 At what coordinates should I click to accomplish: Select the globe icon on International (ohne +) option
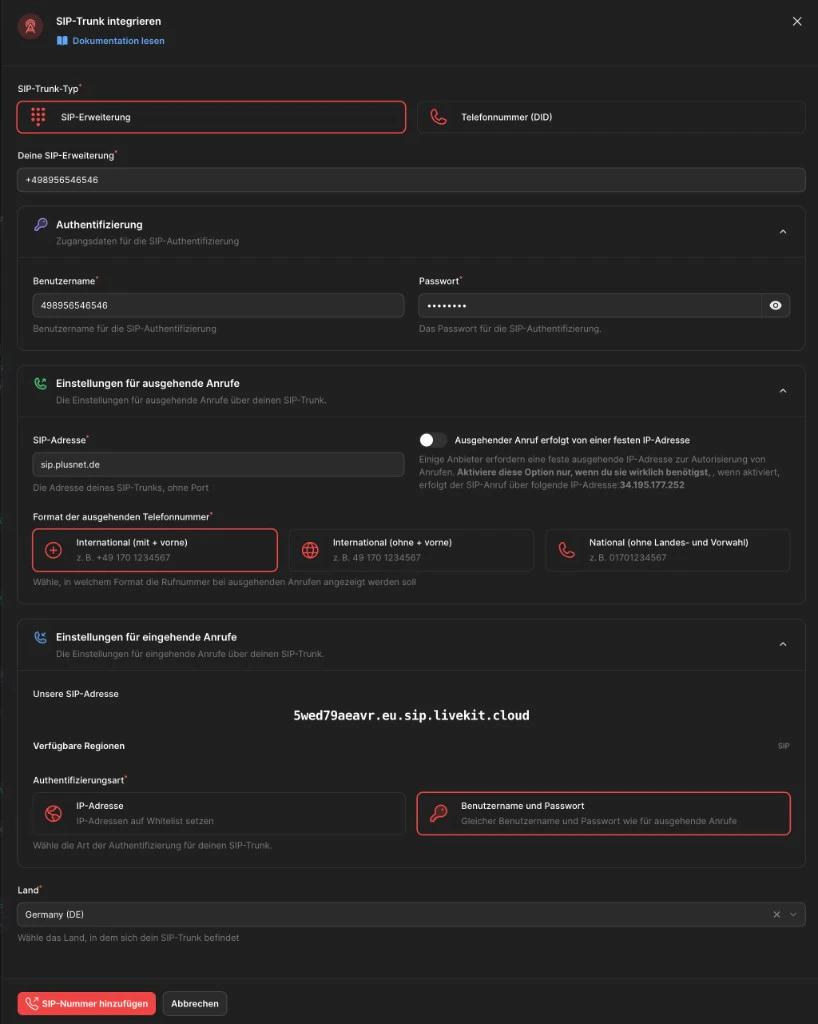click(x=310, y=549)
